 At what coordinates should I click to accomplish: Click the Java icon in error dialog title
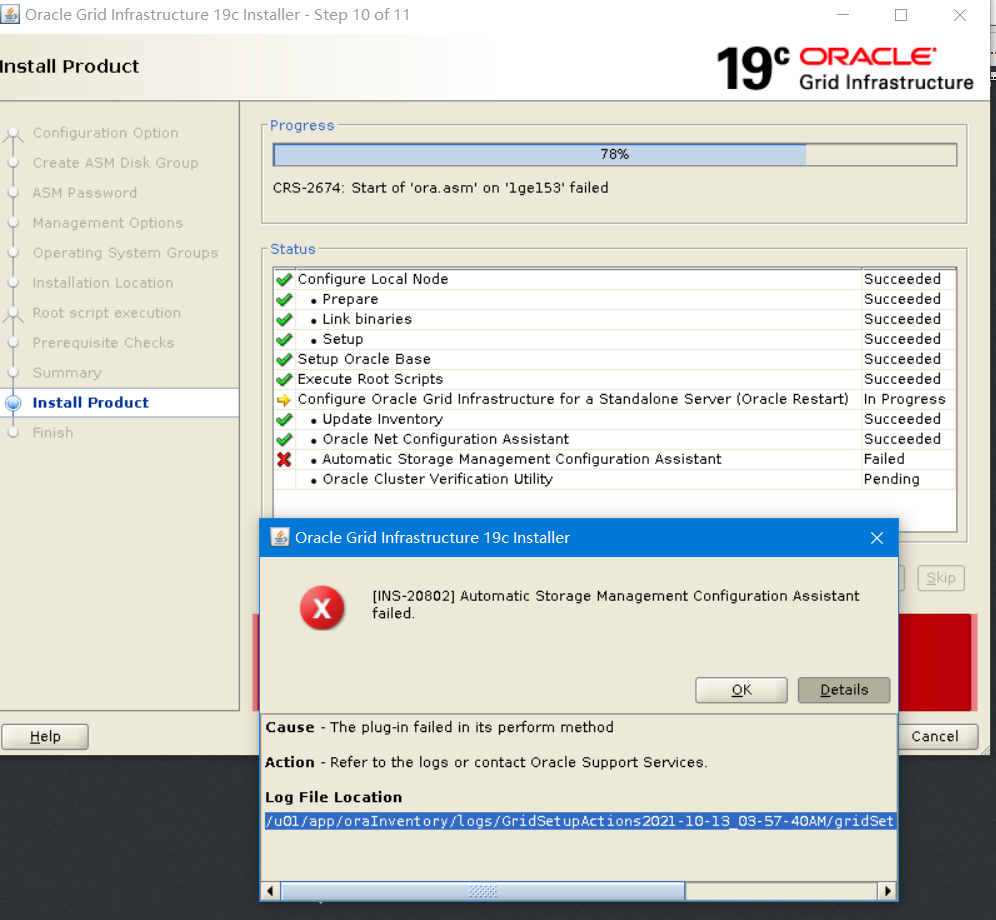[x=279, y=538]
